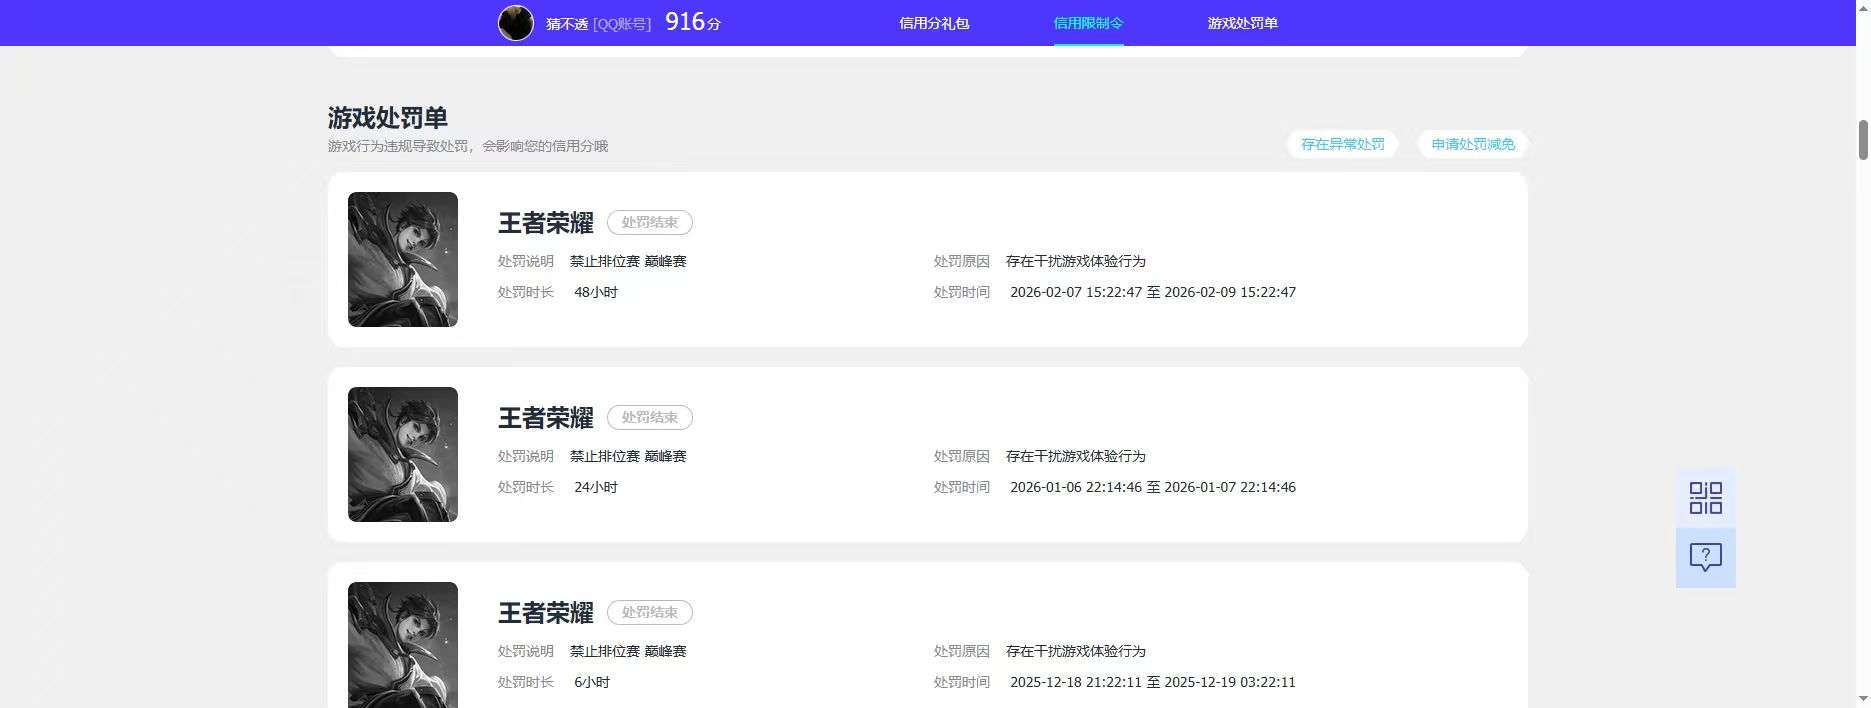Click the 申请处罚减免 button
This screenshot has height=708, width=1871.
pos(1473,144)
